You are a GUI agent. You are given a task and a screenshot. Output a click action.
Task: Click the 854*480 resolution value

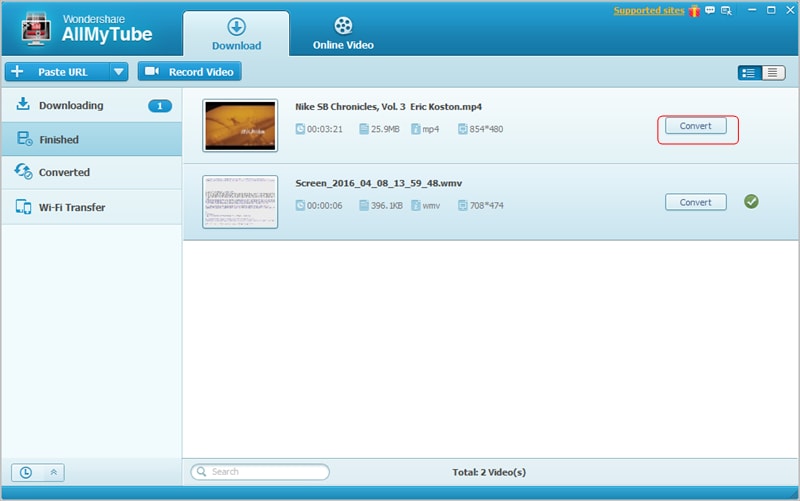point(486,129)
